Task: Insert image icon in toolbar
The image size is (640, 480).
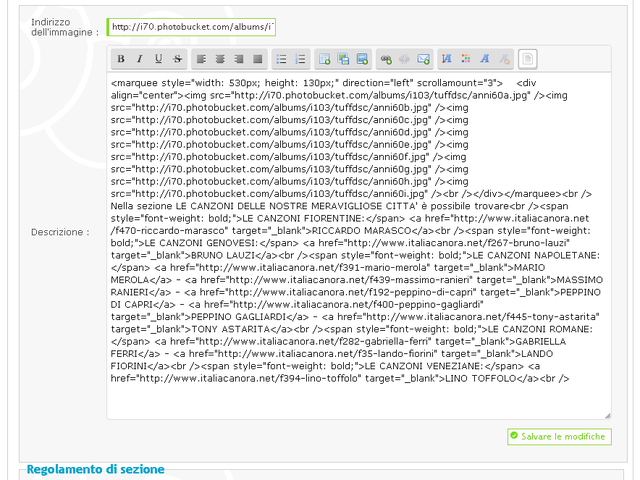Action: click(x=362, y=59)
